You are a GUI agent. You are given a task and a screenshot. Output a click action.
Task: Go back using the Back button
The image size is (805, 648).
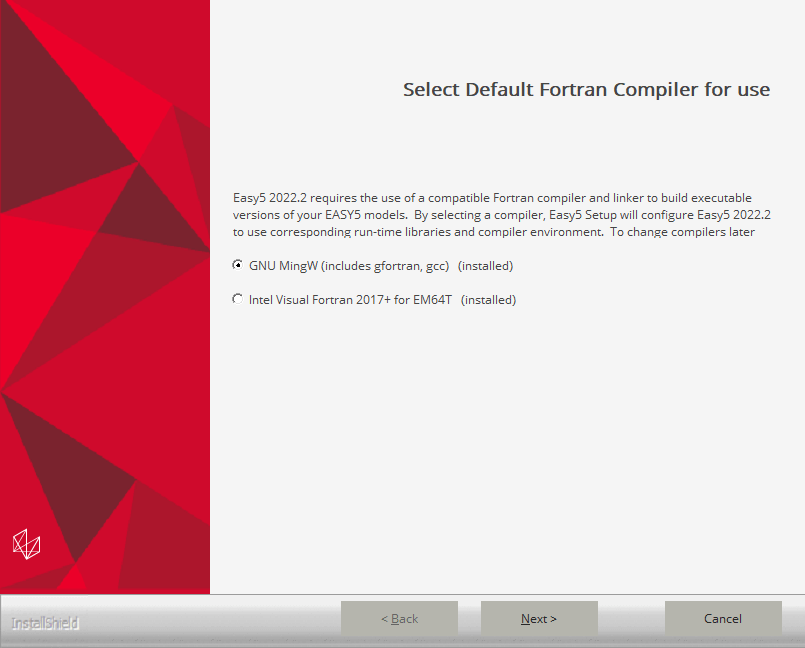(399, 619)
